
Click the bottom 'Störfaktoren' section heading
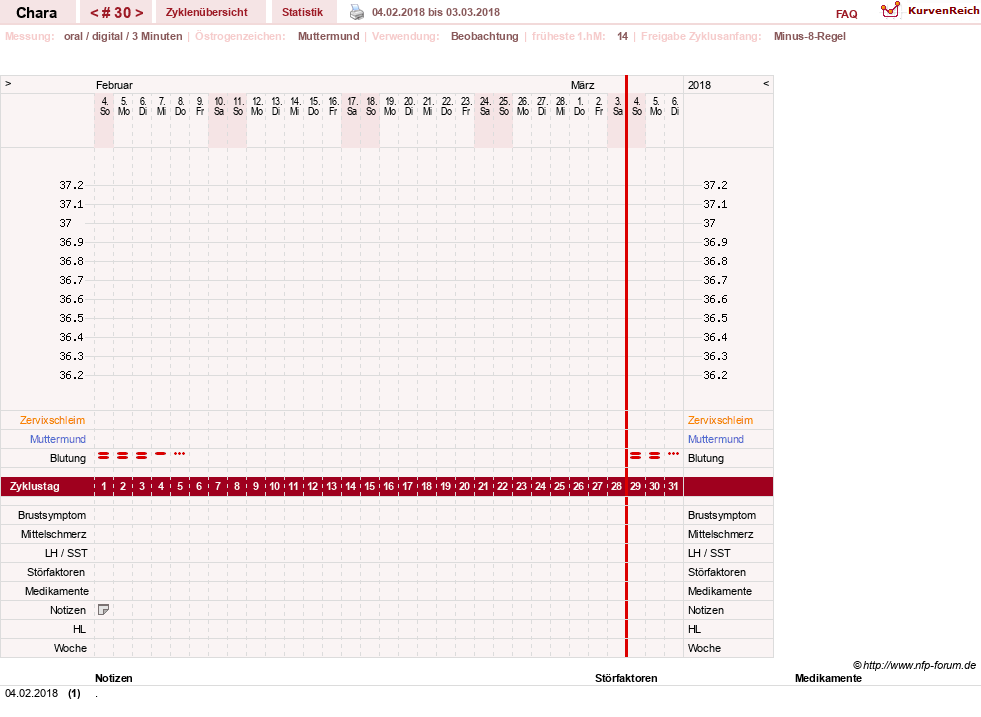point(626,678)
